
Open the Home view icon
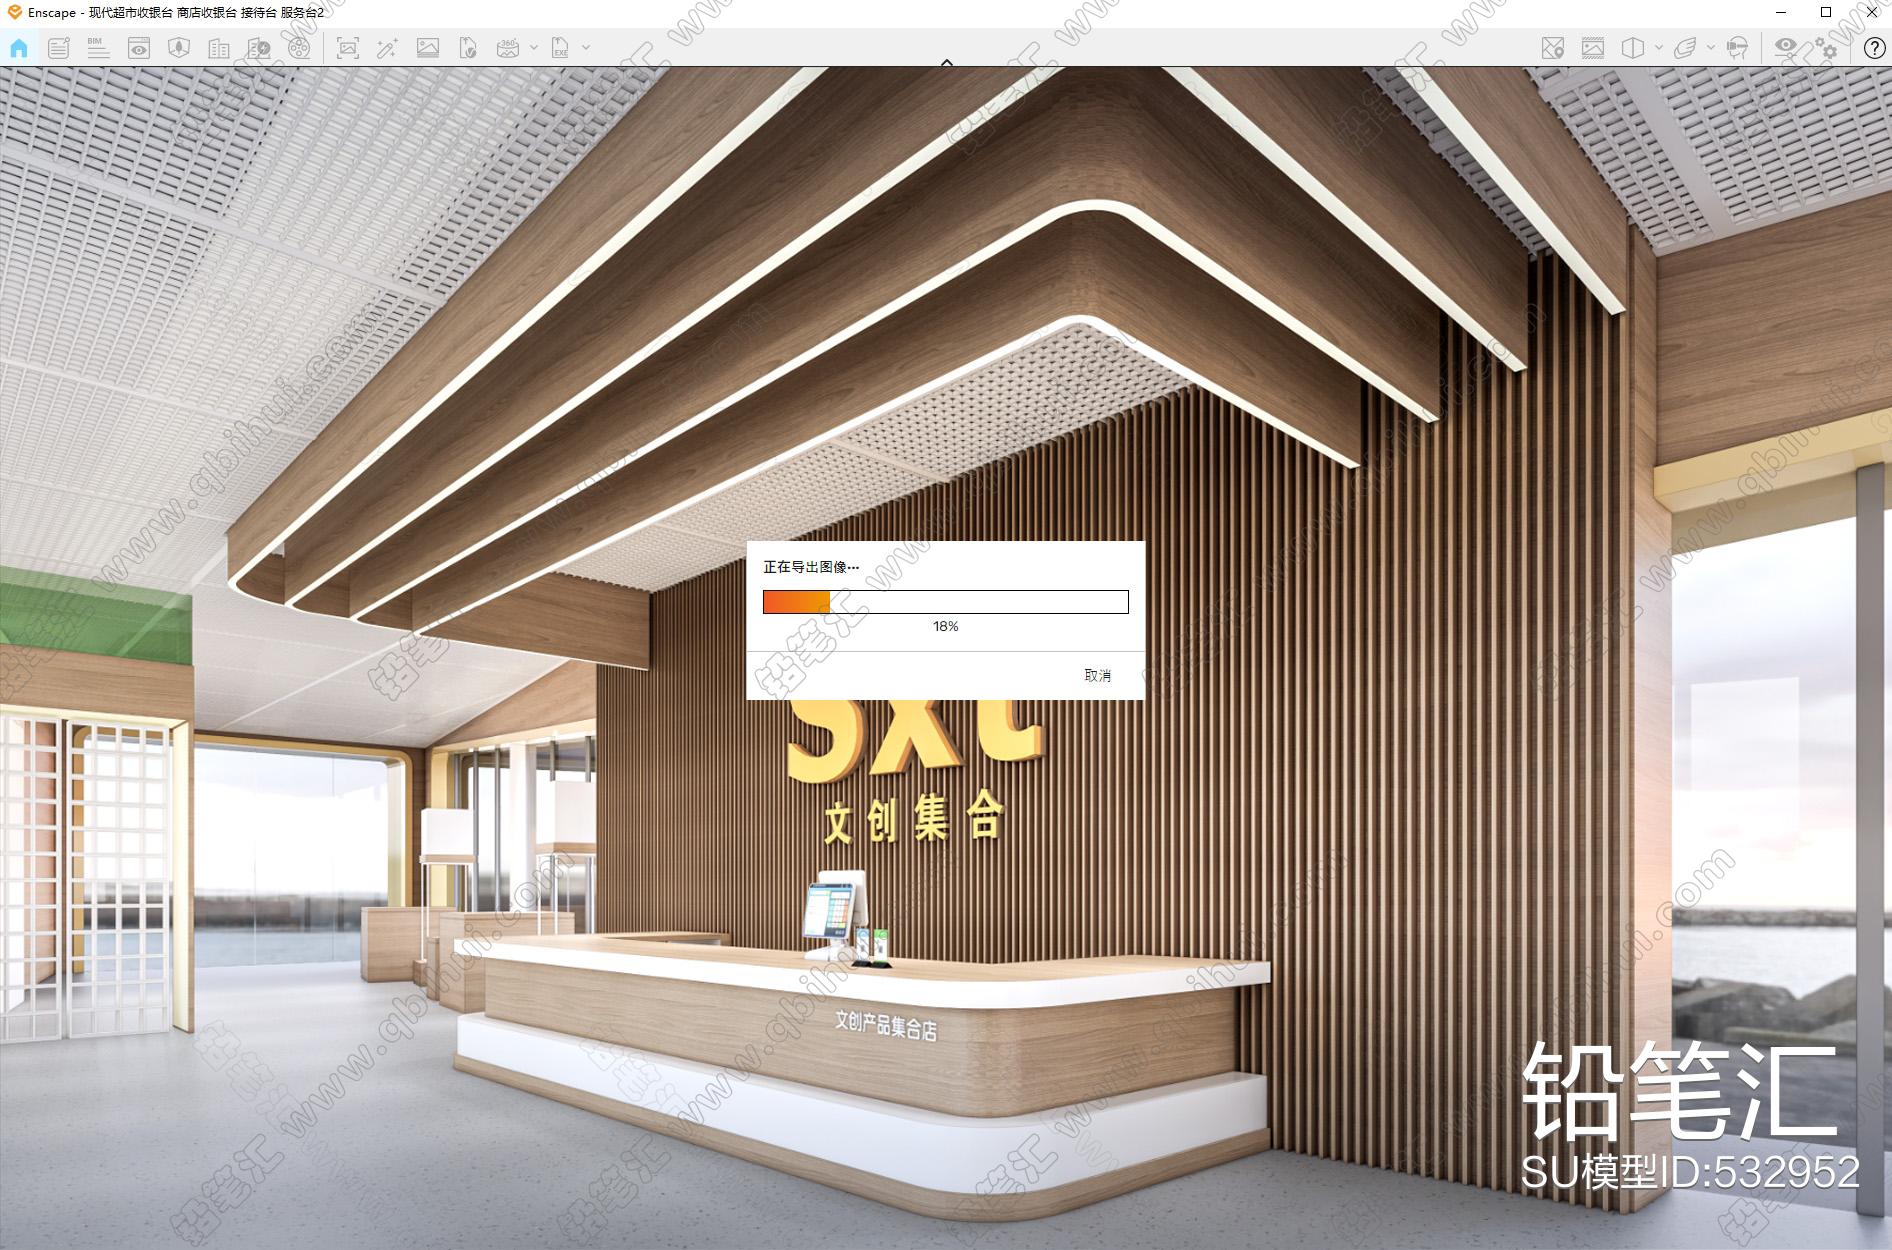click(x=19, y=47)
